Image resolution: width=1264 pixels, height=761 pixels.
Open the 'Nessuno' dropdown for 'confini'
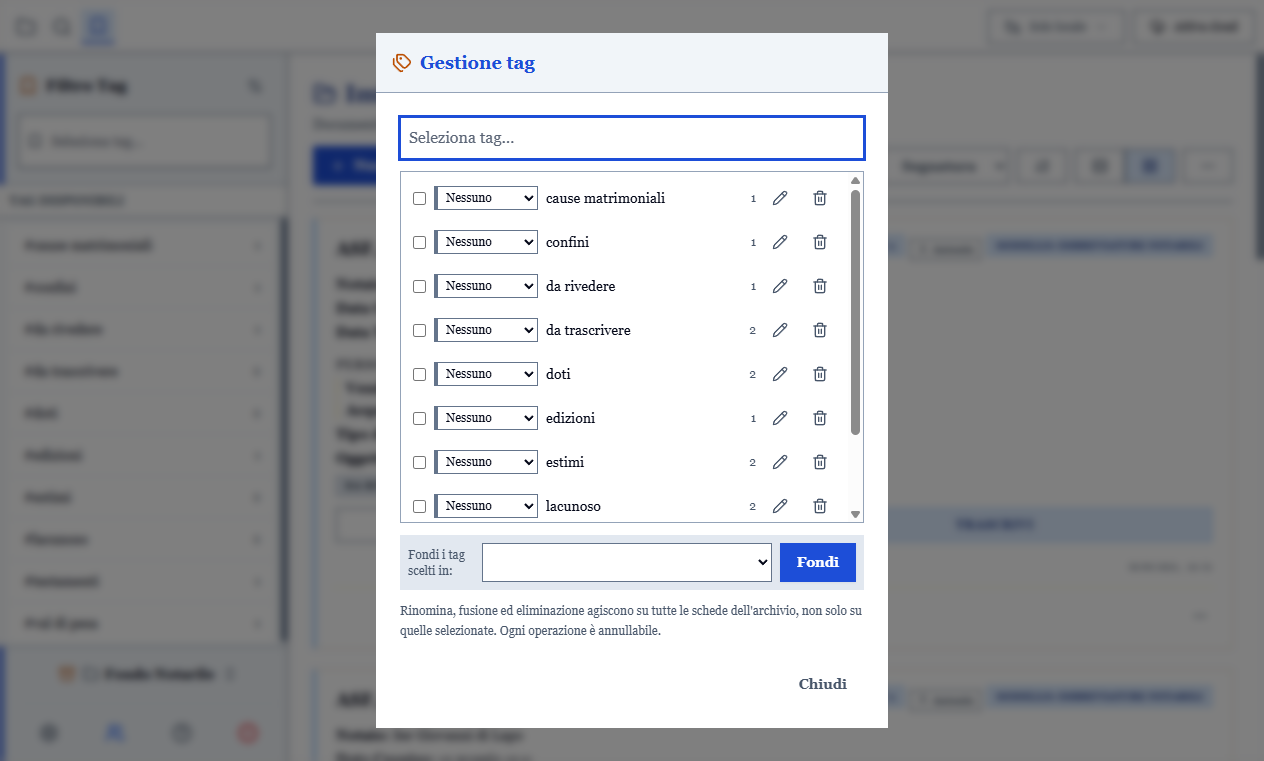[486, 242]
